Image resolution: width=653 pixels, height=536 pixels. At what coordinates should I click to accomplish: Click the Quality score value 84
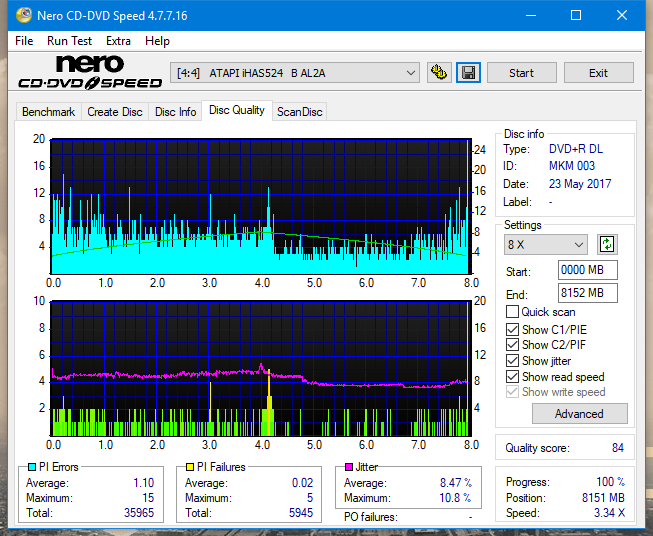tap(618, 448)
